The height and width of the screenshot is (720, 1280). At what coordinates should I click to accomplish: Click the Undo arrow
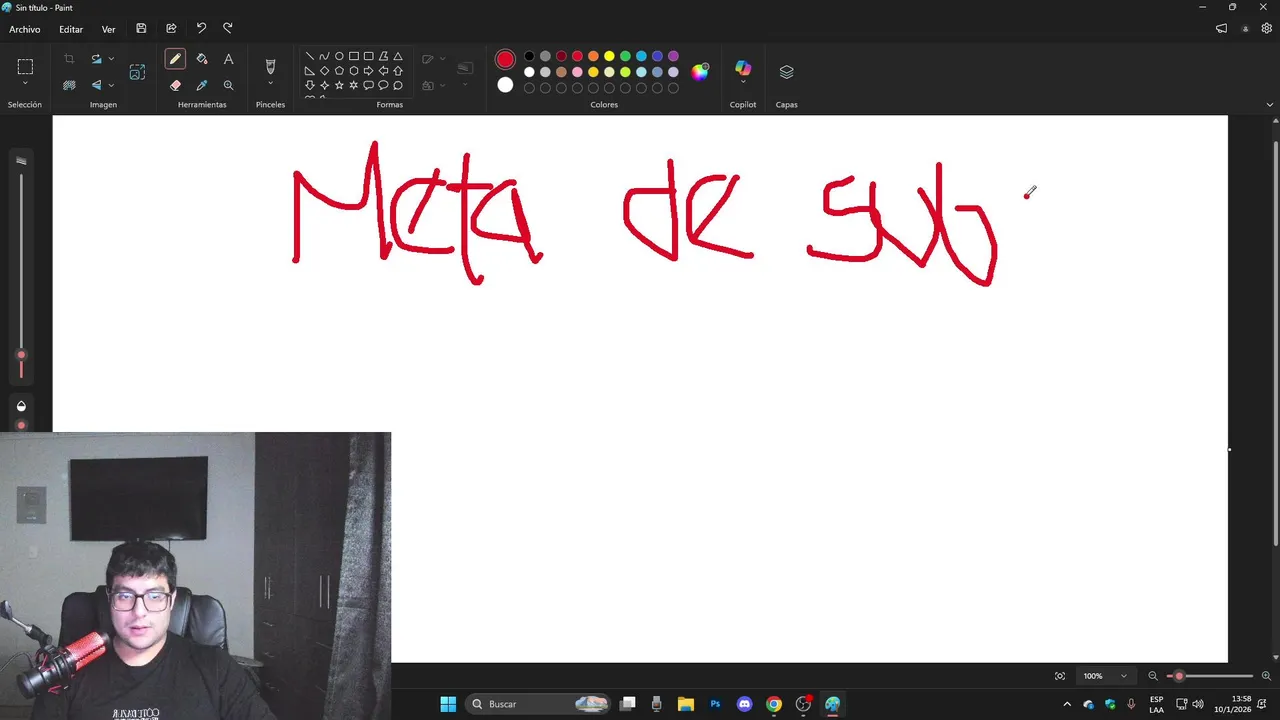201,29
